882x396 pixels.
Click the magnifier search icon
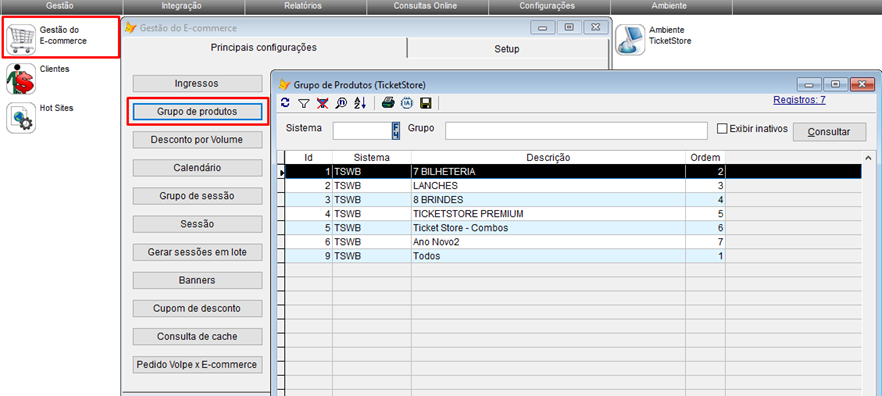click(341, 102)
